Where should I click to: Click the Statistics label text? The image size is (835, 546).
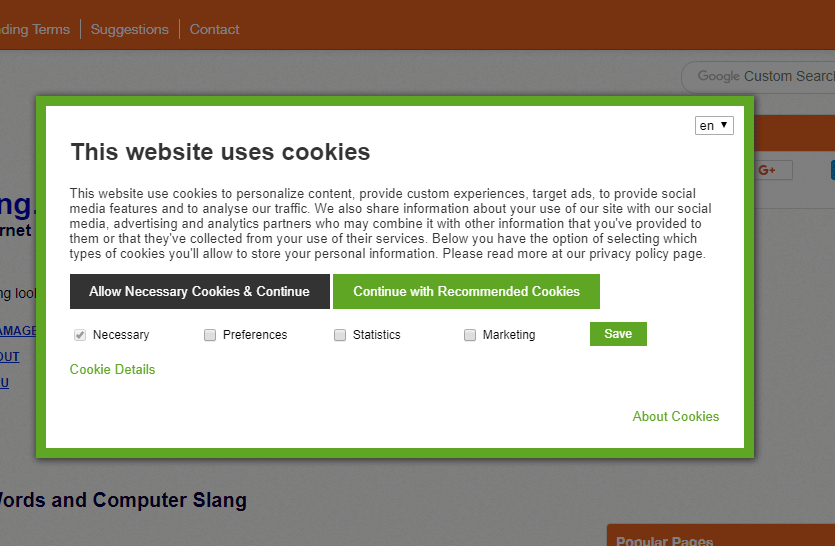(376, 335)
